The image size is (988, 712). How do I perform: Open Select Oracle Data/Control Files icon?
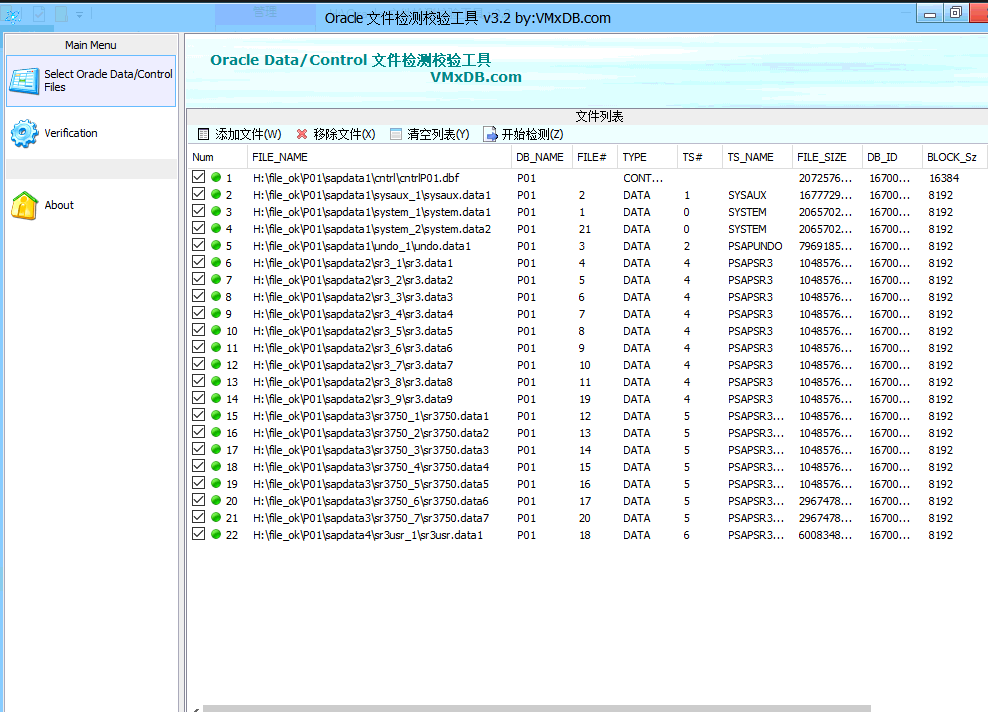25,81
